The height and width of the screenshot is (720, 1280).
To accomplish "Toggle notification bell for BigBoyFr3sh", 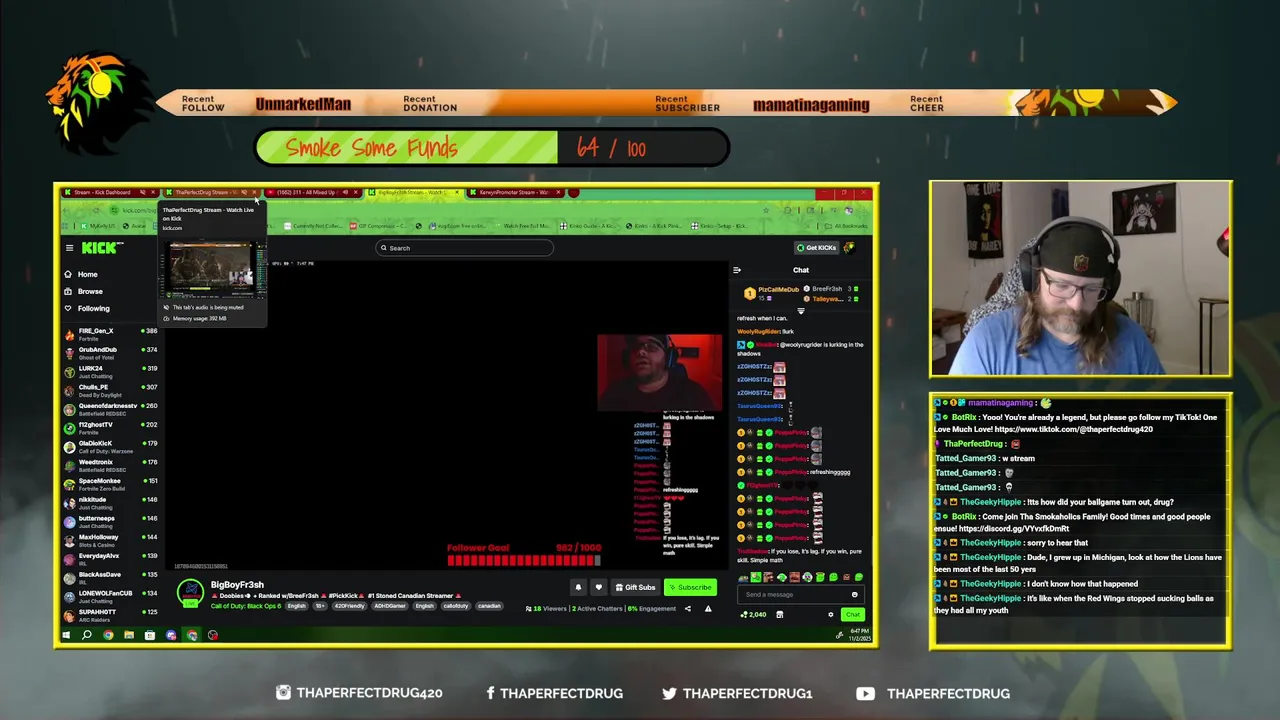I will [x=578, y=587].
